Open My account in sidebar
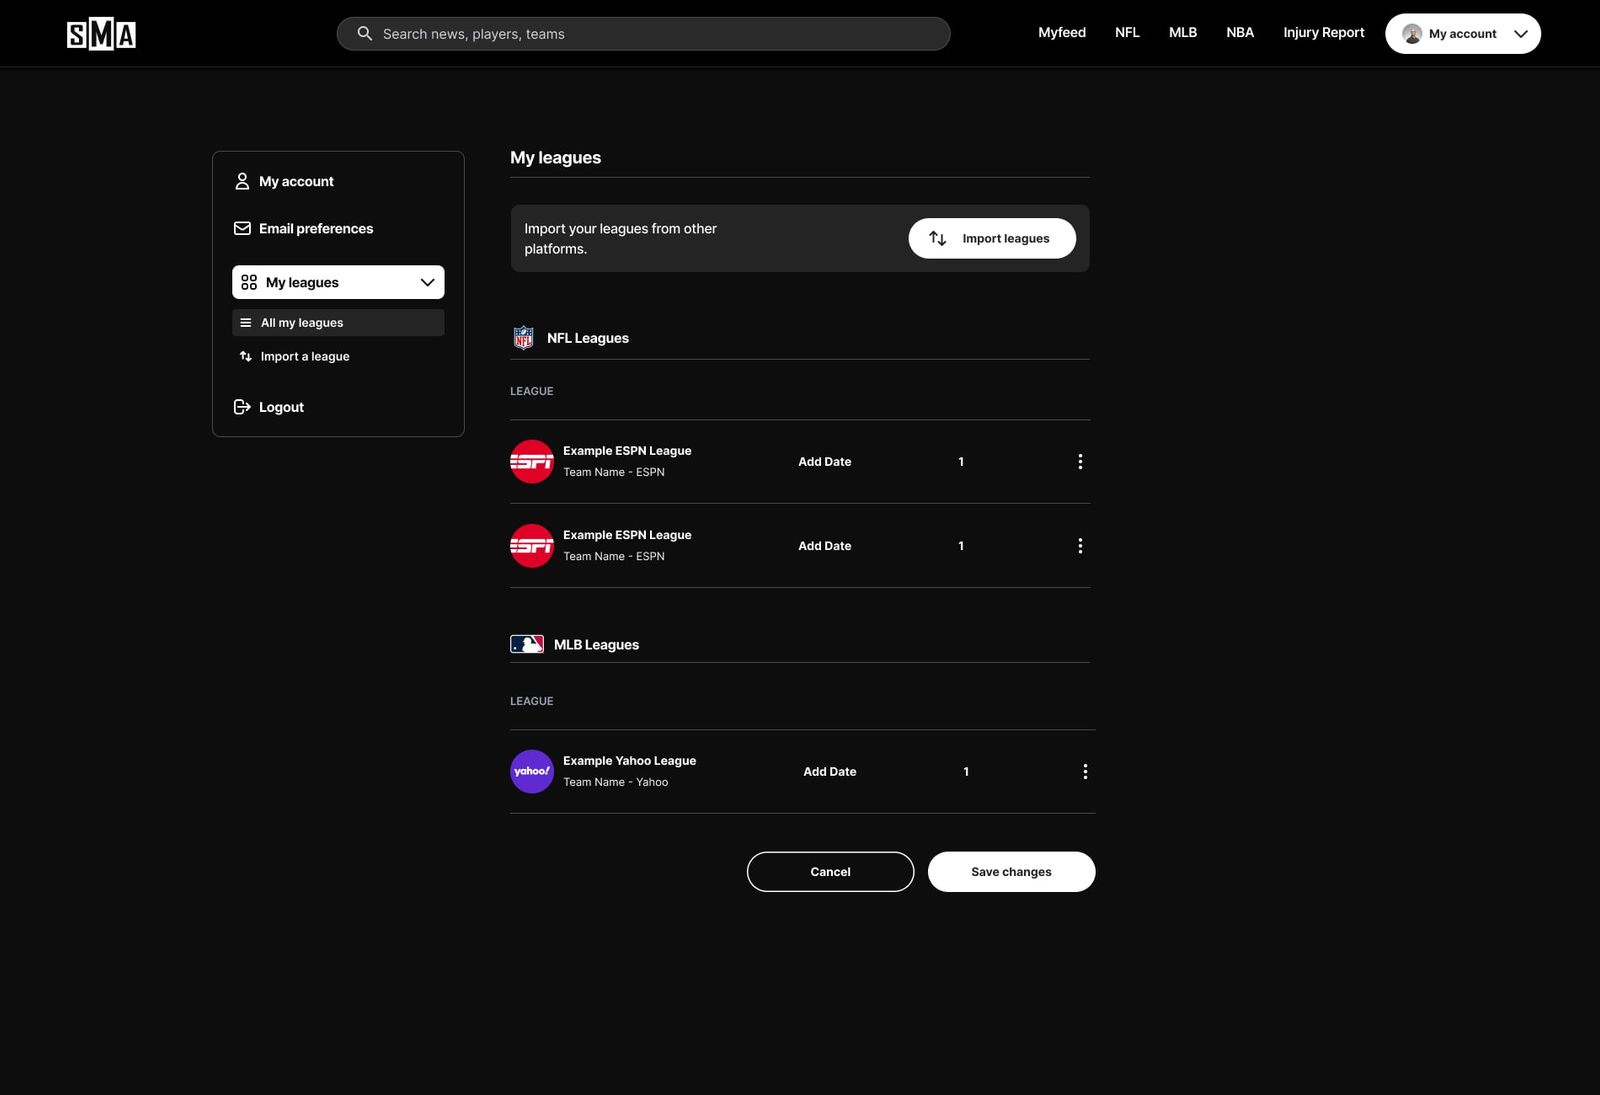This screenshot has height=1095, width=1600. tap(296, 181)
